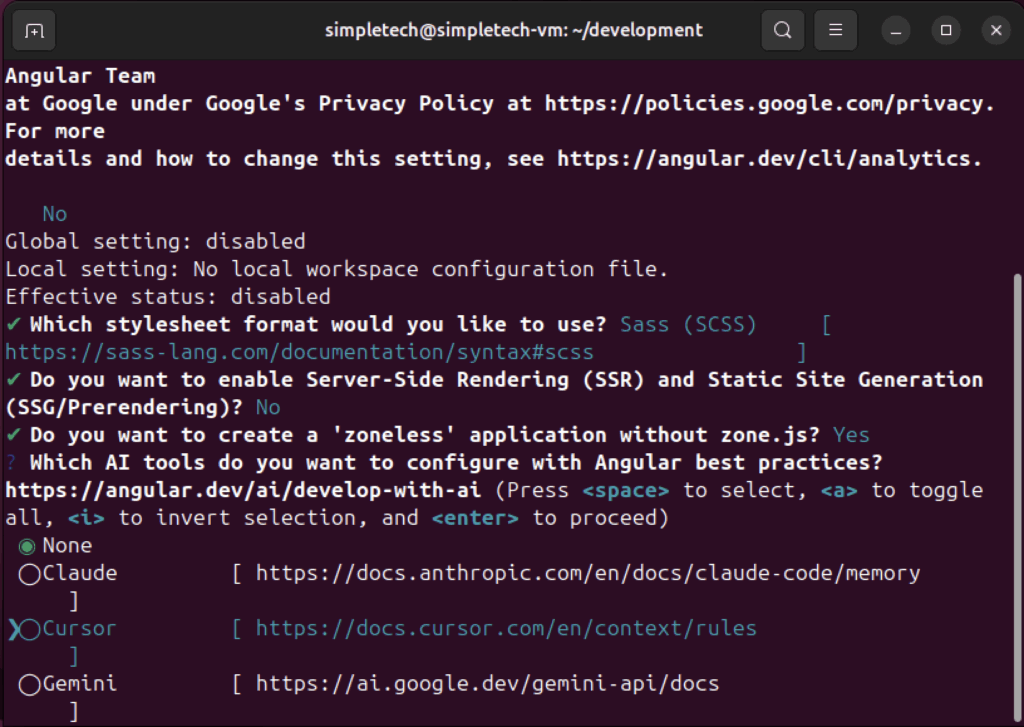Click the green checkmark beside stylesheet format question

pos(13,324)
